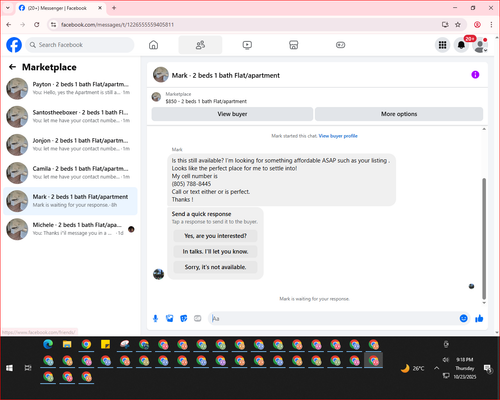Open Task View on the taskbar
This screenshot has width=500, height=400.
coord(28,368)
